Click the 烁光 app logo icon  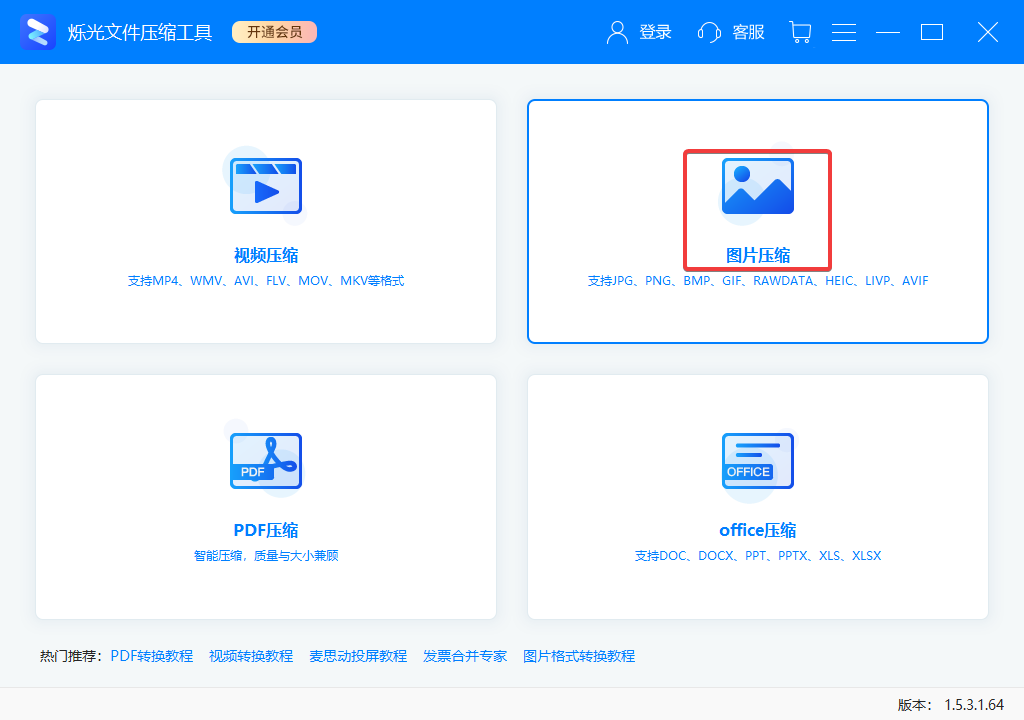[37, 32]
